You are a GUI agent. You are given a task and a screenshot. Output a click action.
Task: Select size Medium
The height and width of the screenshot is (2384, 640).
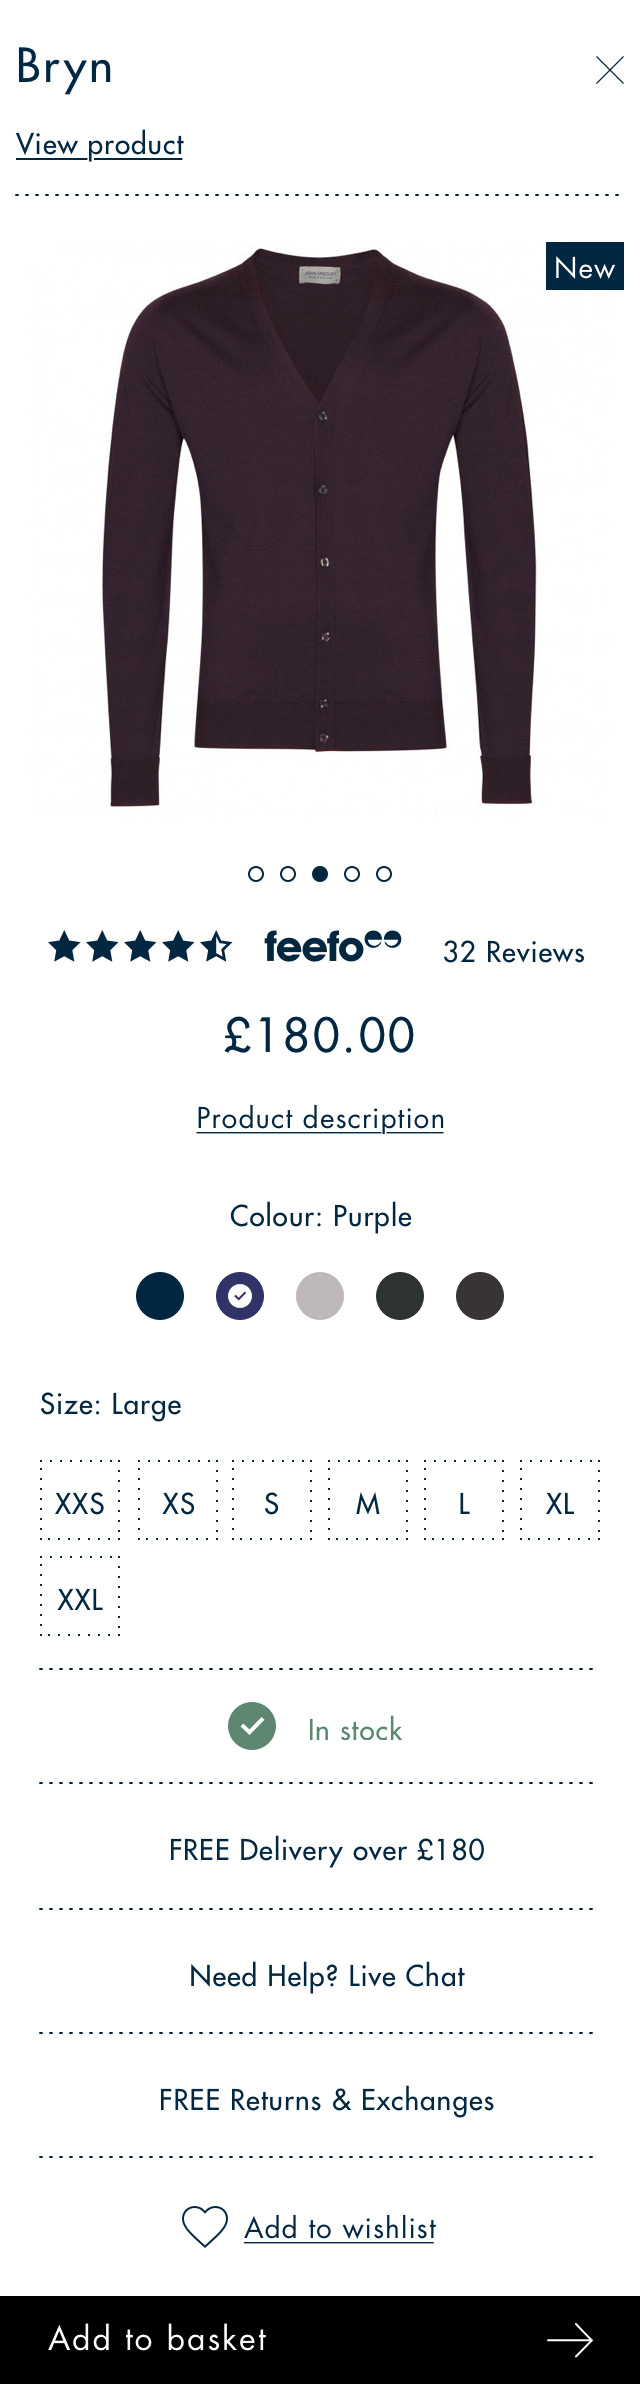[x=366, y=1504]
